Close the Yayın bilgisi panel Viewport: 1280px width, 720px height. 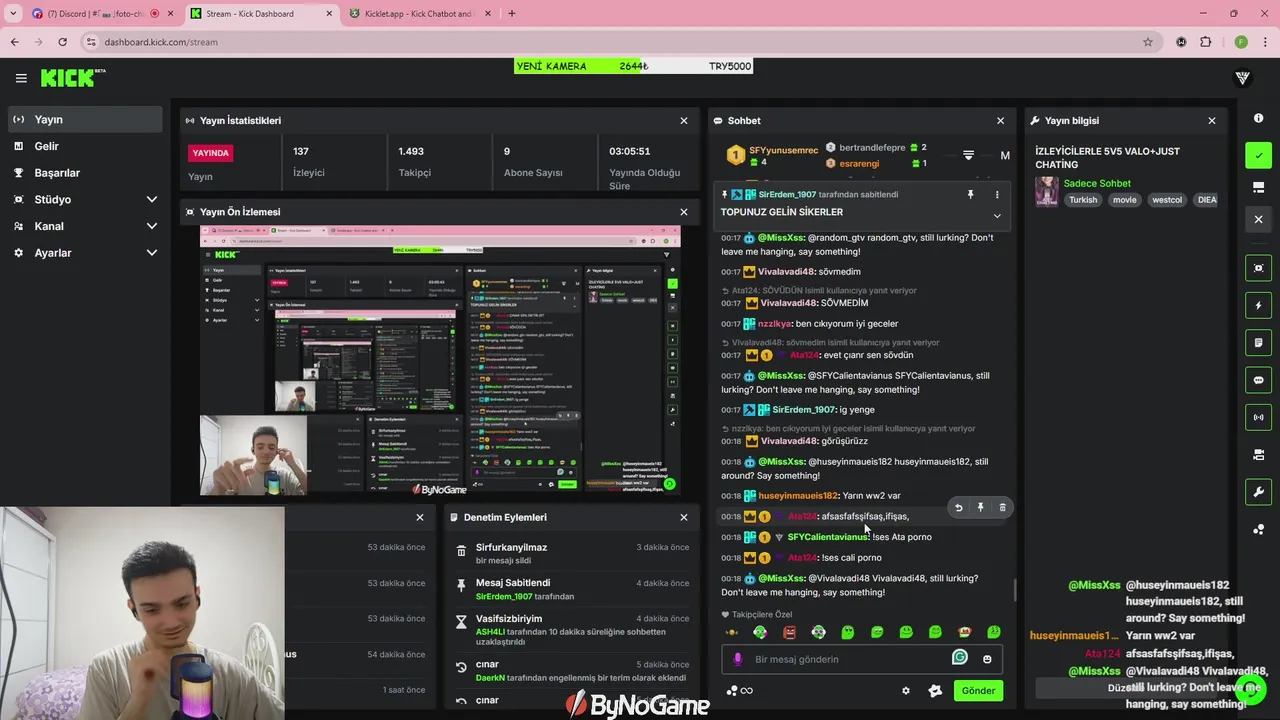click(x=1212, y=120)
